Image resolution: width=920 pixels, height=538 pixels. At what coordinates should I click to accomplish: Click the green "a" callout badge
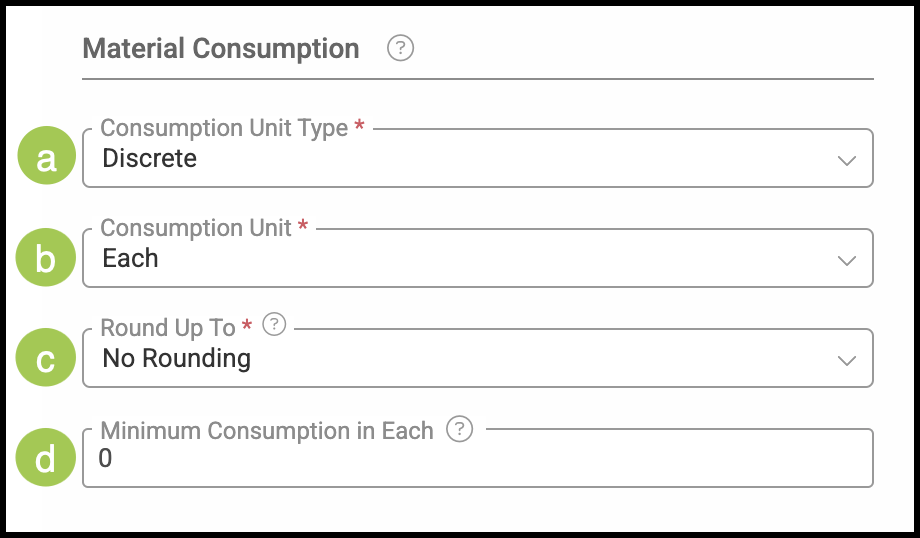coord(47,158)
